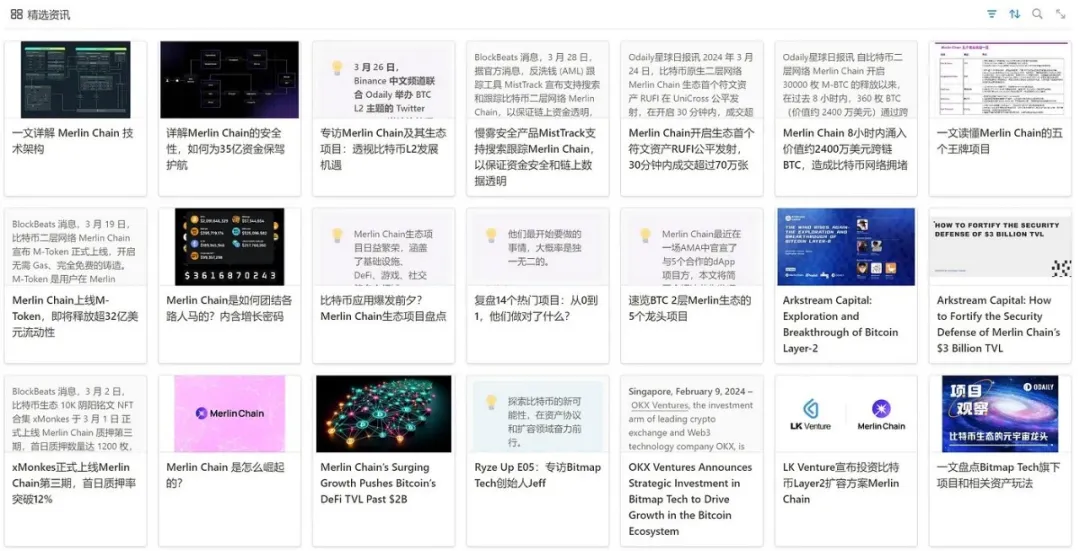Open the glowing network thumbnail for Surging Growth
1080x551 pixels.
tap(384, 413)
